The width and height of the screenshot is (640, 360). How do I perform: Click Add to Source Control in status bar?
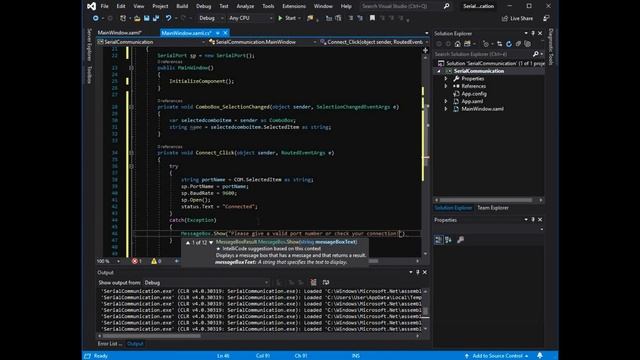496,356
